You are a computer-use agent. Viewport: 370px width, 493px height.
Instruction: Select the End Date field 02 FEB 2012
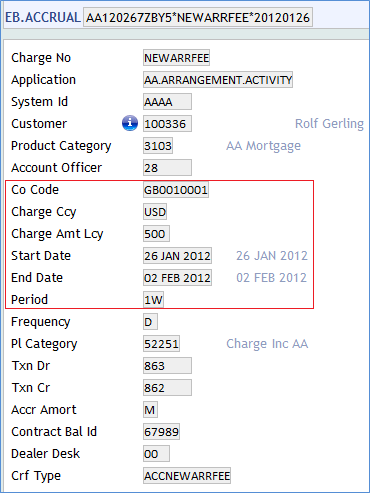tap(177, 278)
